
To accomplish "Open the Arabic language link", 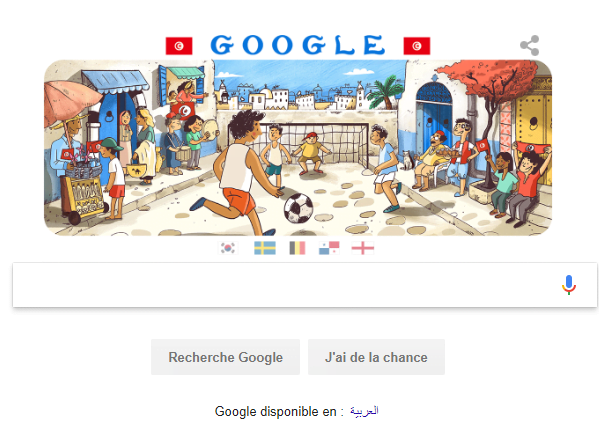I will [364, 411].
